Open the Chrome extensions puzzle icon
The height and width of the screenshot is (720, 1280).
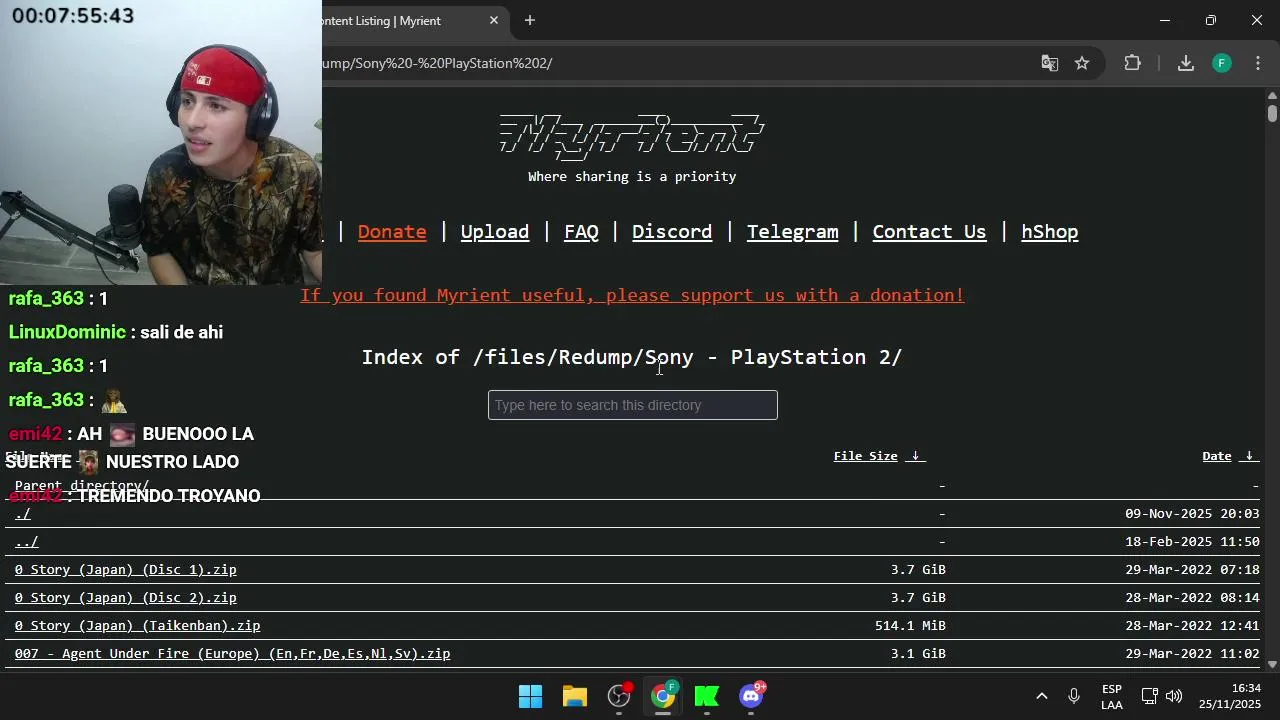click(x=1132, y=63)
